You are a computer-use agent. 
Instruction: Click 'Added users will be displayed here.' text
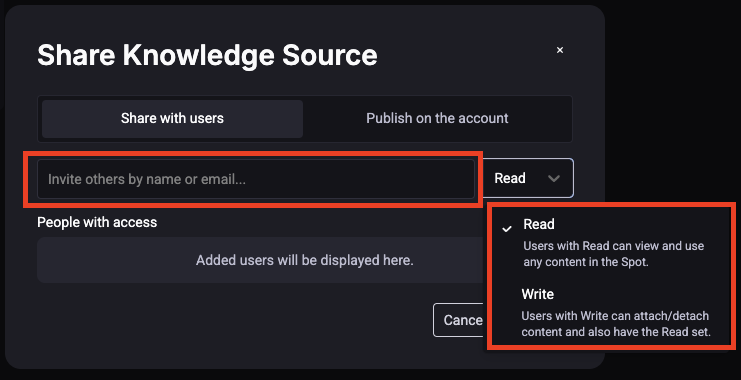[305, 260]
